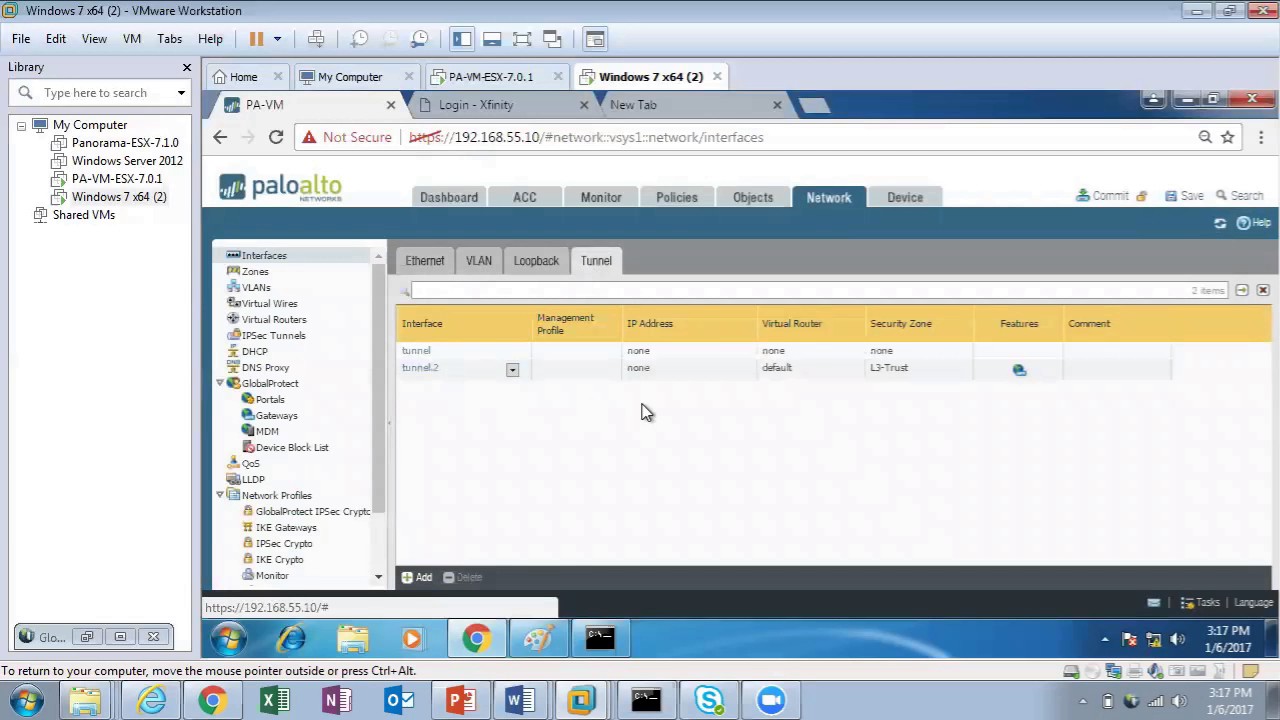Select PA-VM-ESX-7.0.1 in the library tree
This screenshot has height=720, width=1280.
click(116, 179)
